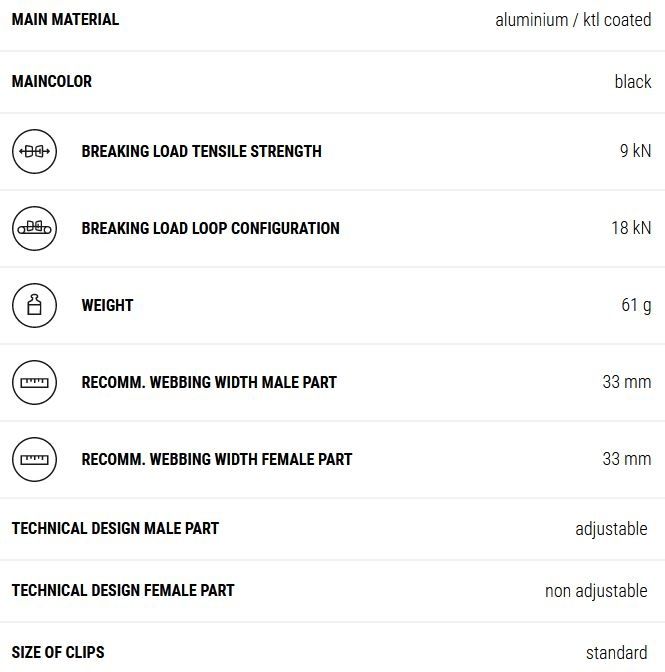Viewport: 665px width, 672px height.
Task: Click the SIZE OF CLIPS label
Action: (x=58, y=652)
